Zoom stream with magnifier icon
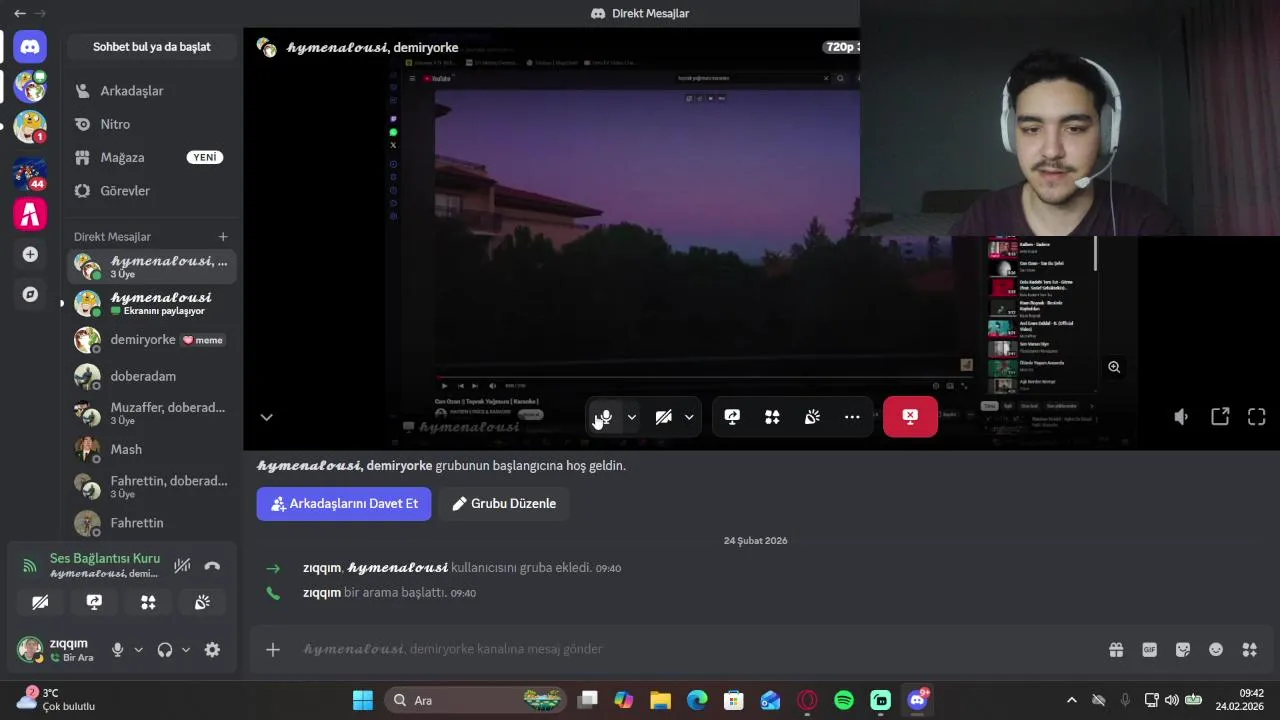 [x=1114, y=367]
